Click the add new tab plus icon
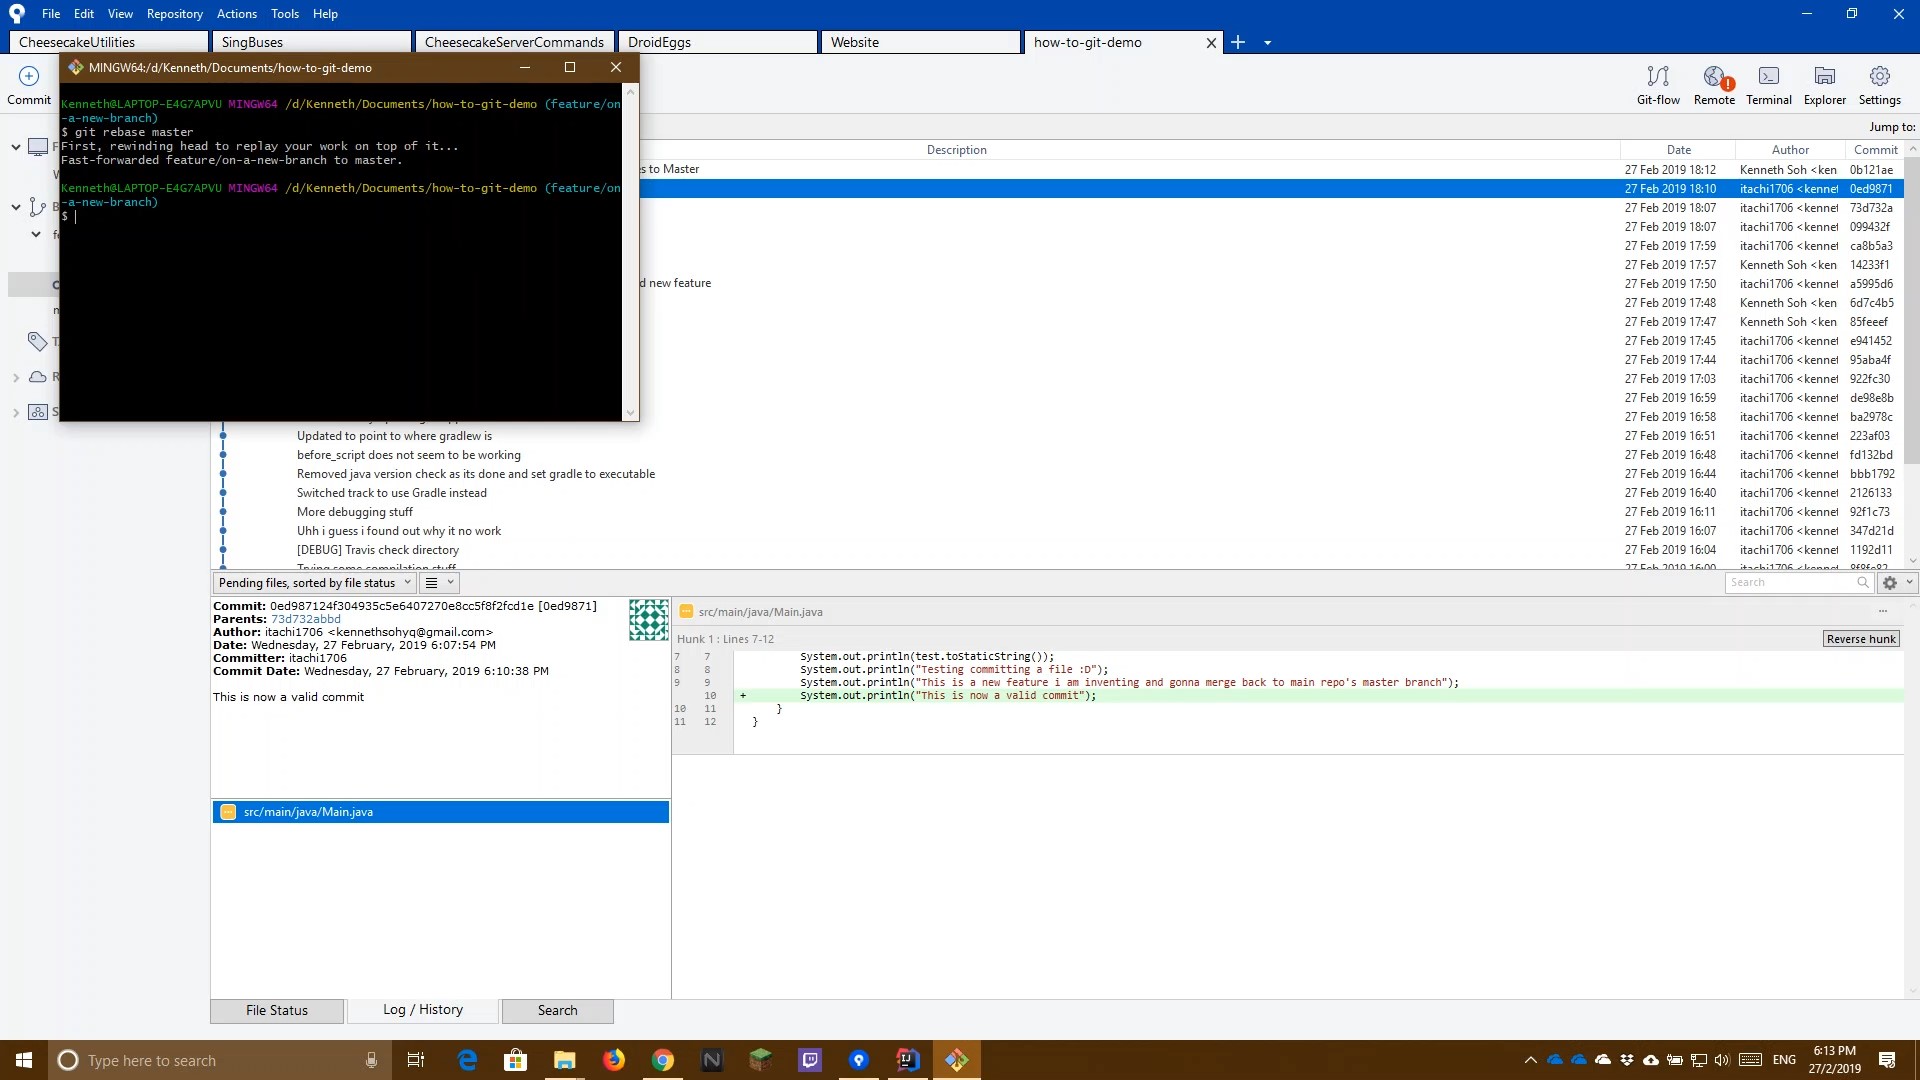Screen dimensions: 1920x1080 point(1238,42)
